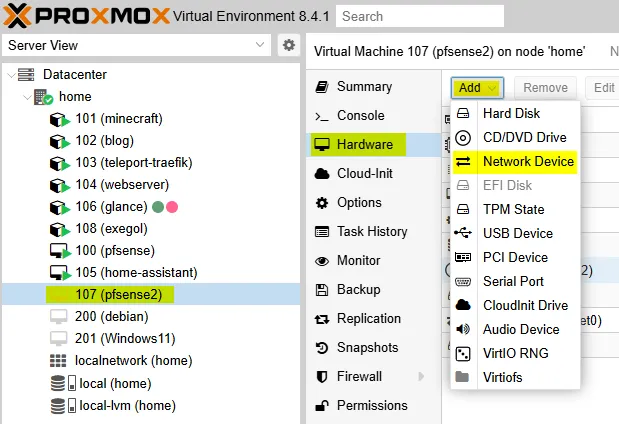Click the TPM State drive icon
Image resolution: width=619 pixels, height=424 pixels.
[x=463, y=209]
